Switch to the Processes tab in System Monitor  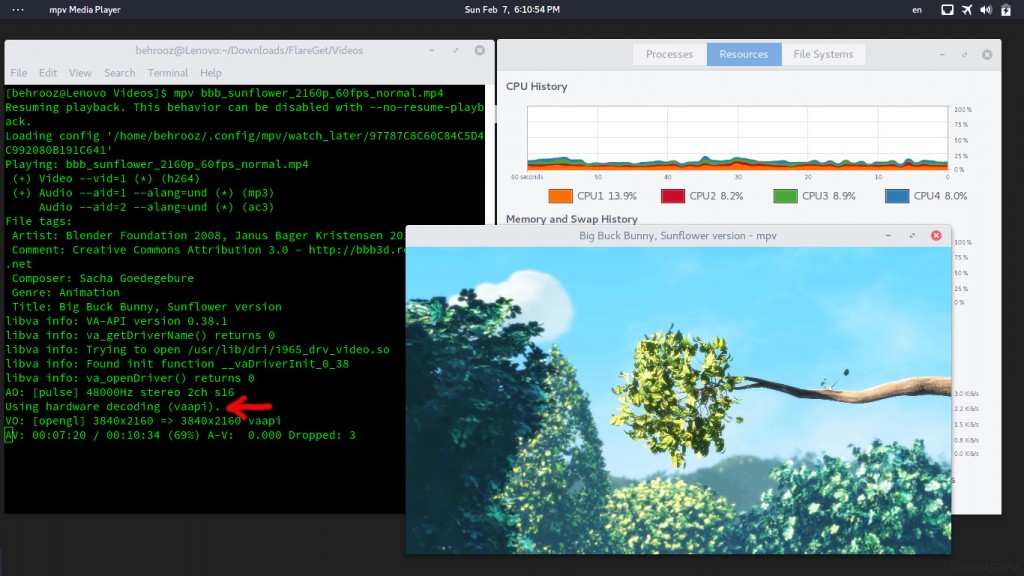tap(669, 54)
